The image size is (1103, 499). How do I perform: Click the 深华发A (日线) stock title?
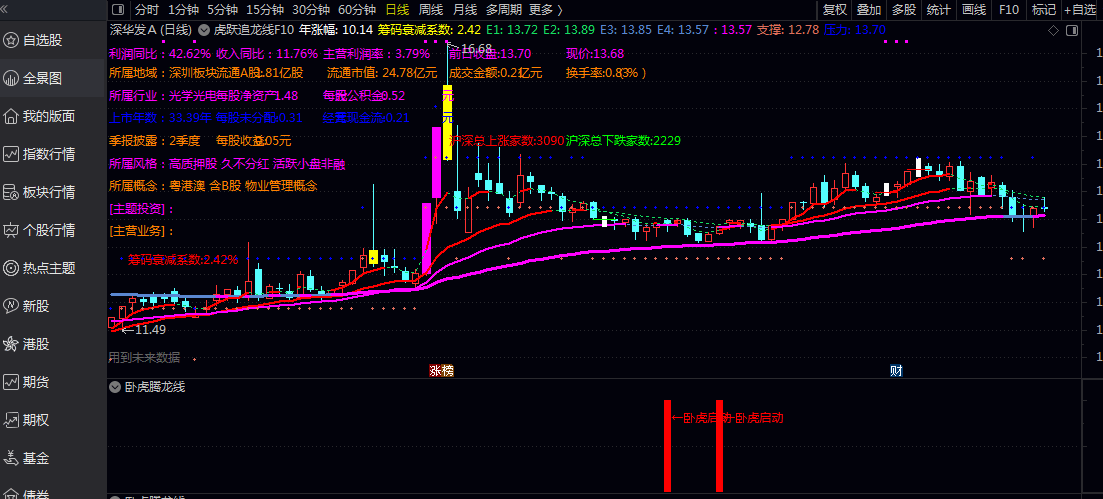coord(151,30)
